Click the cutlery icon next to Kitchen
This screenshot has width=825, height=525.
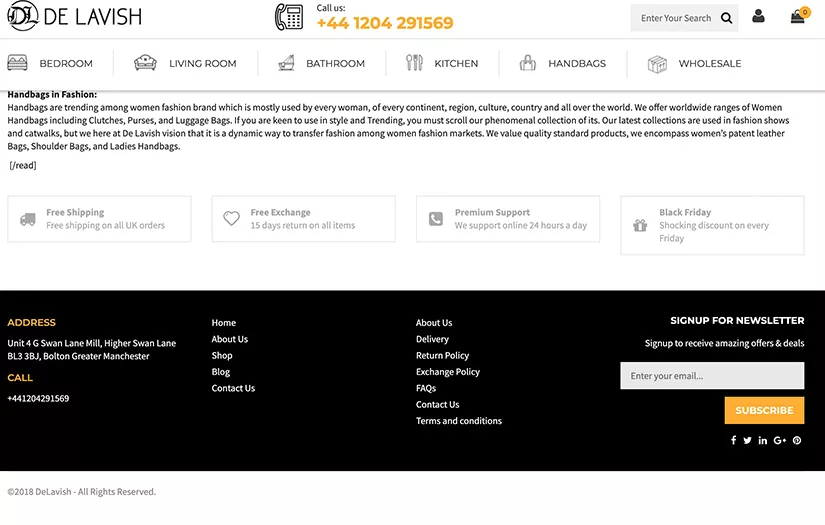pos(414,63)
